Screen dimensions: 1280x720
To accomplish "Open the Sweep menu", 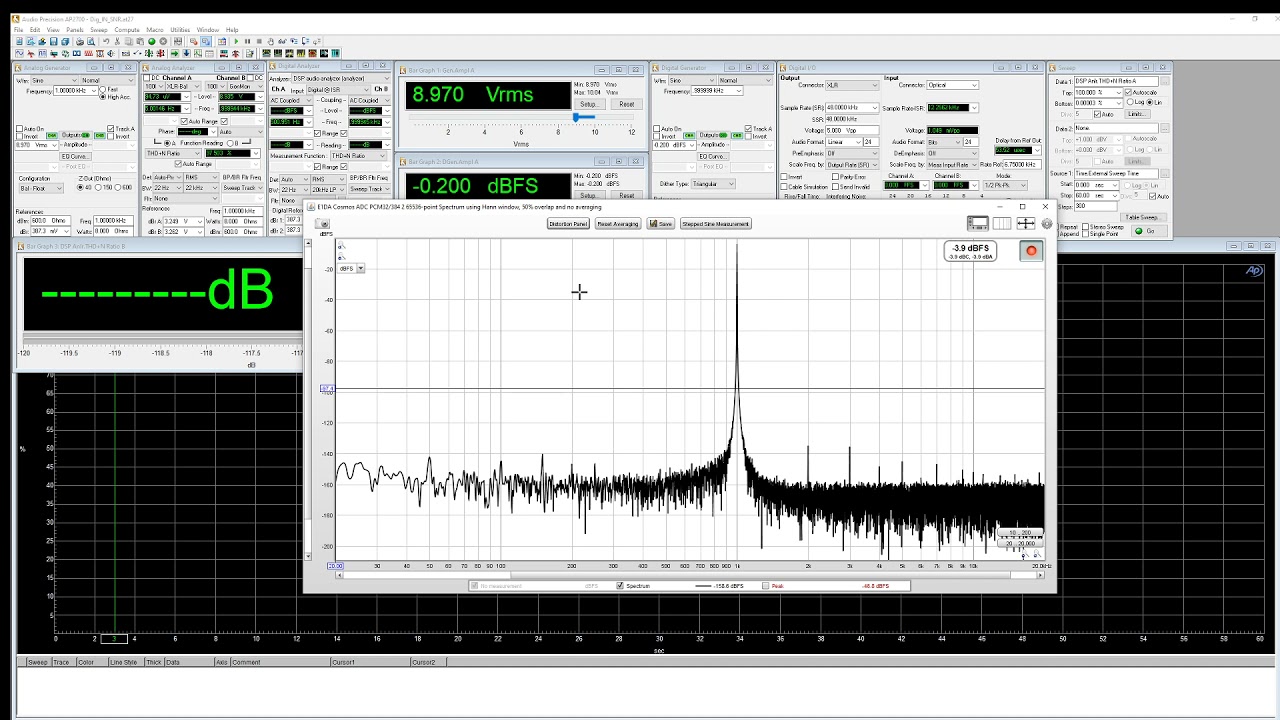I will [99, 30].
